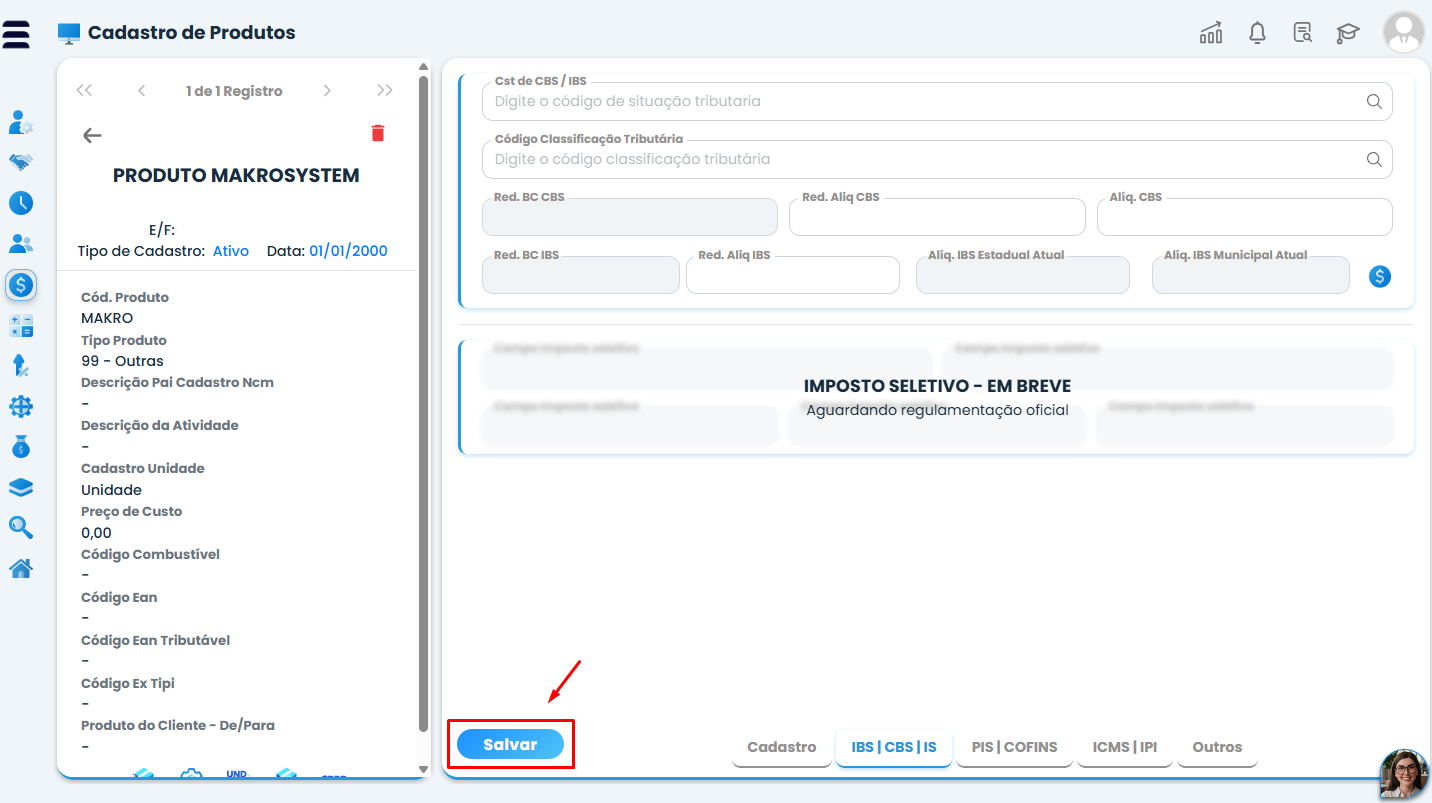
Task: Click the '01/01/2000' date value
Action: (348, 251)
